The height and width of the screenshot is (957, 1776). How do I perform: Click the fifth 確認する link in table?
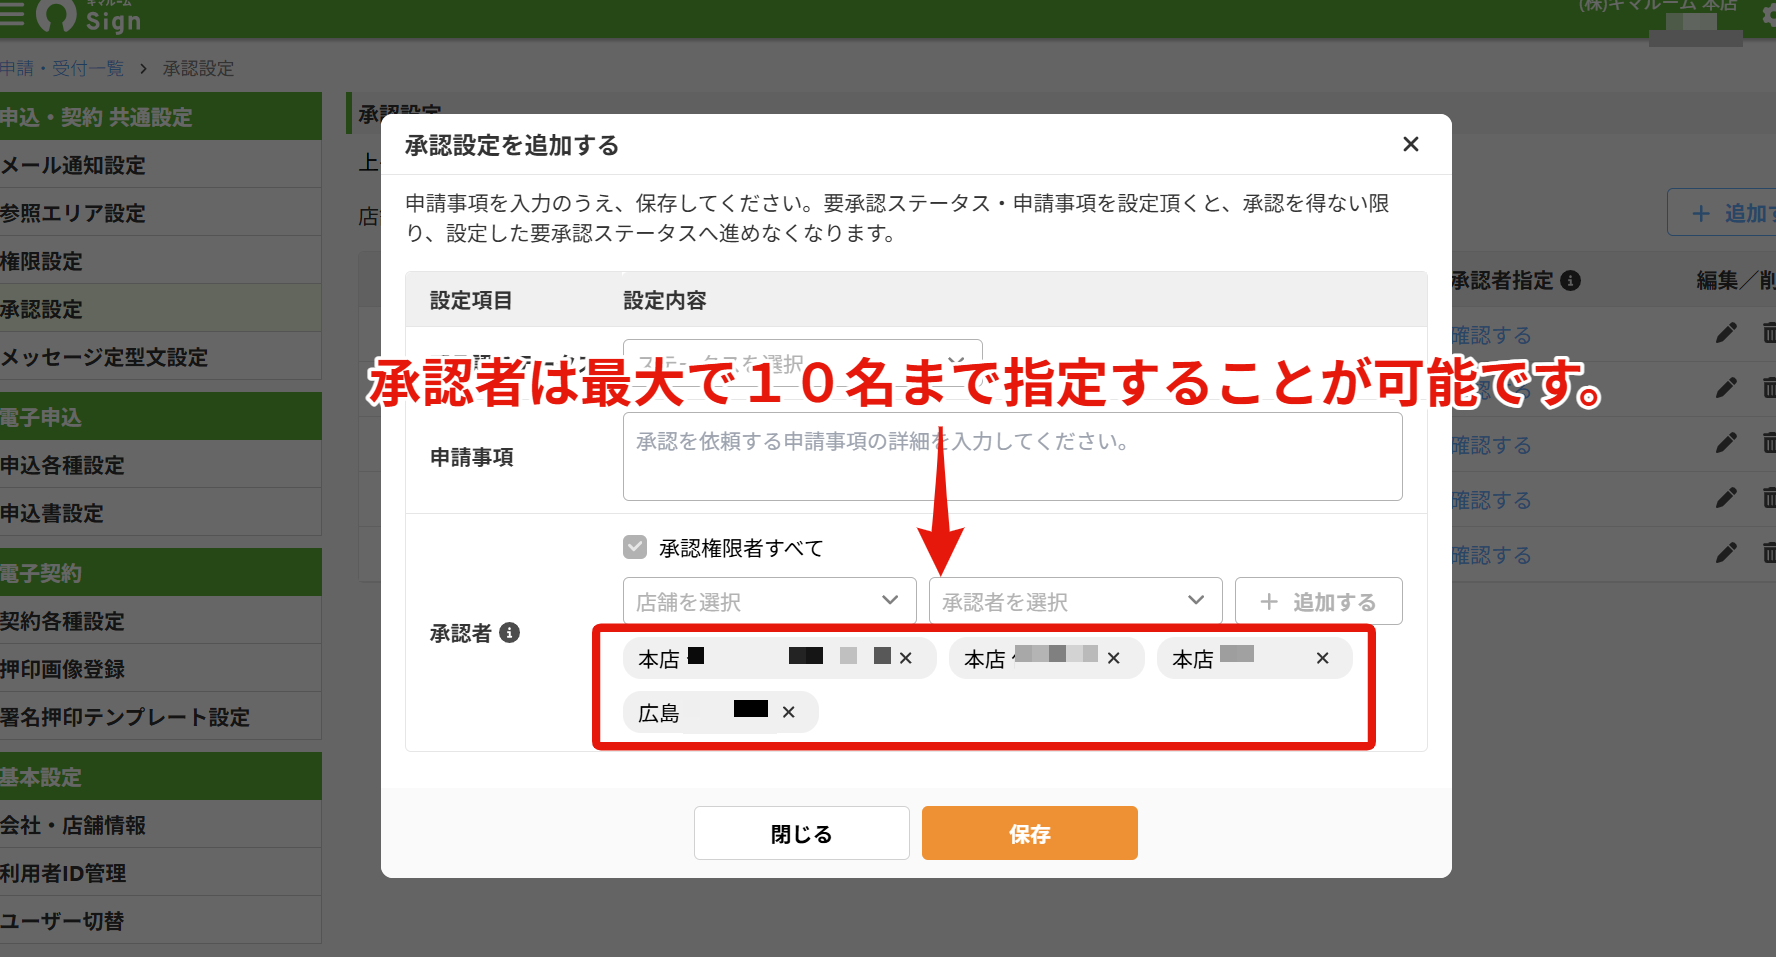(x=1491, y=555)
